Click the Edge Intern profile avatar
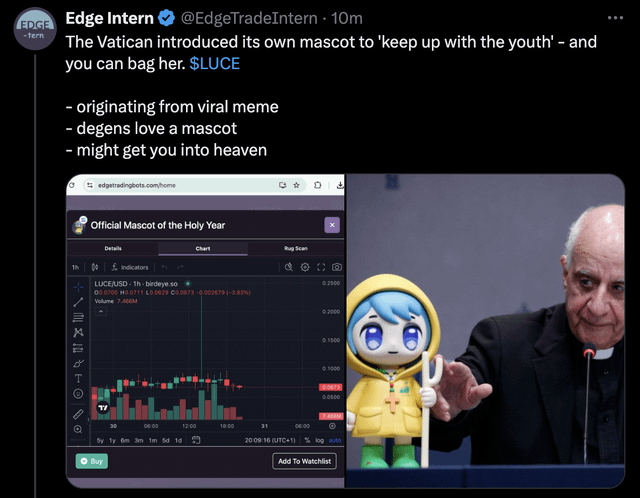640x498 pixels. tap(35, 29)
